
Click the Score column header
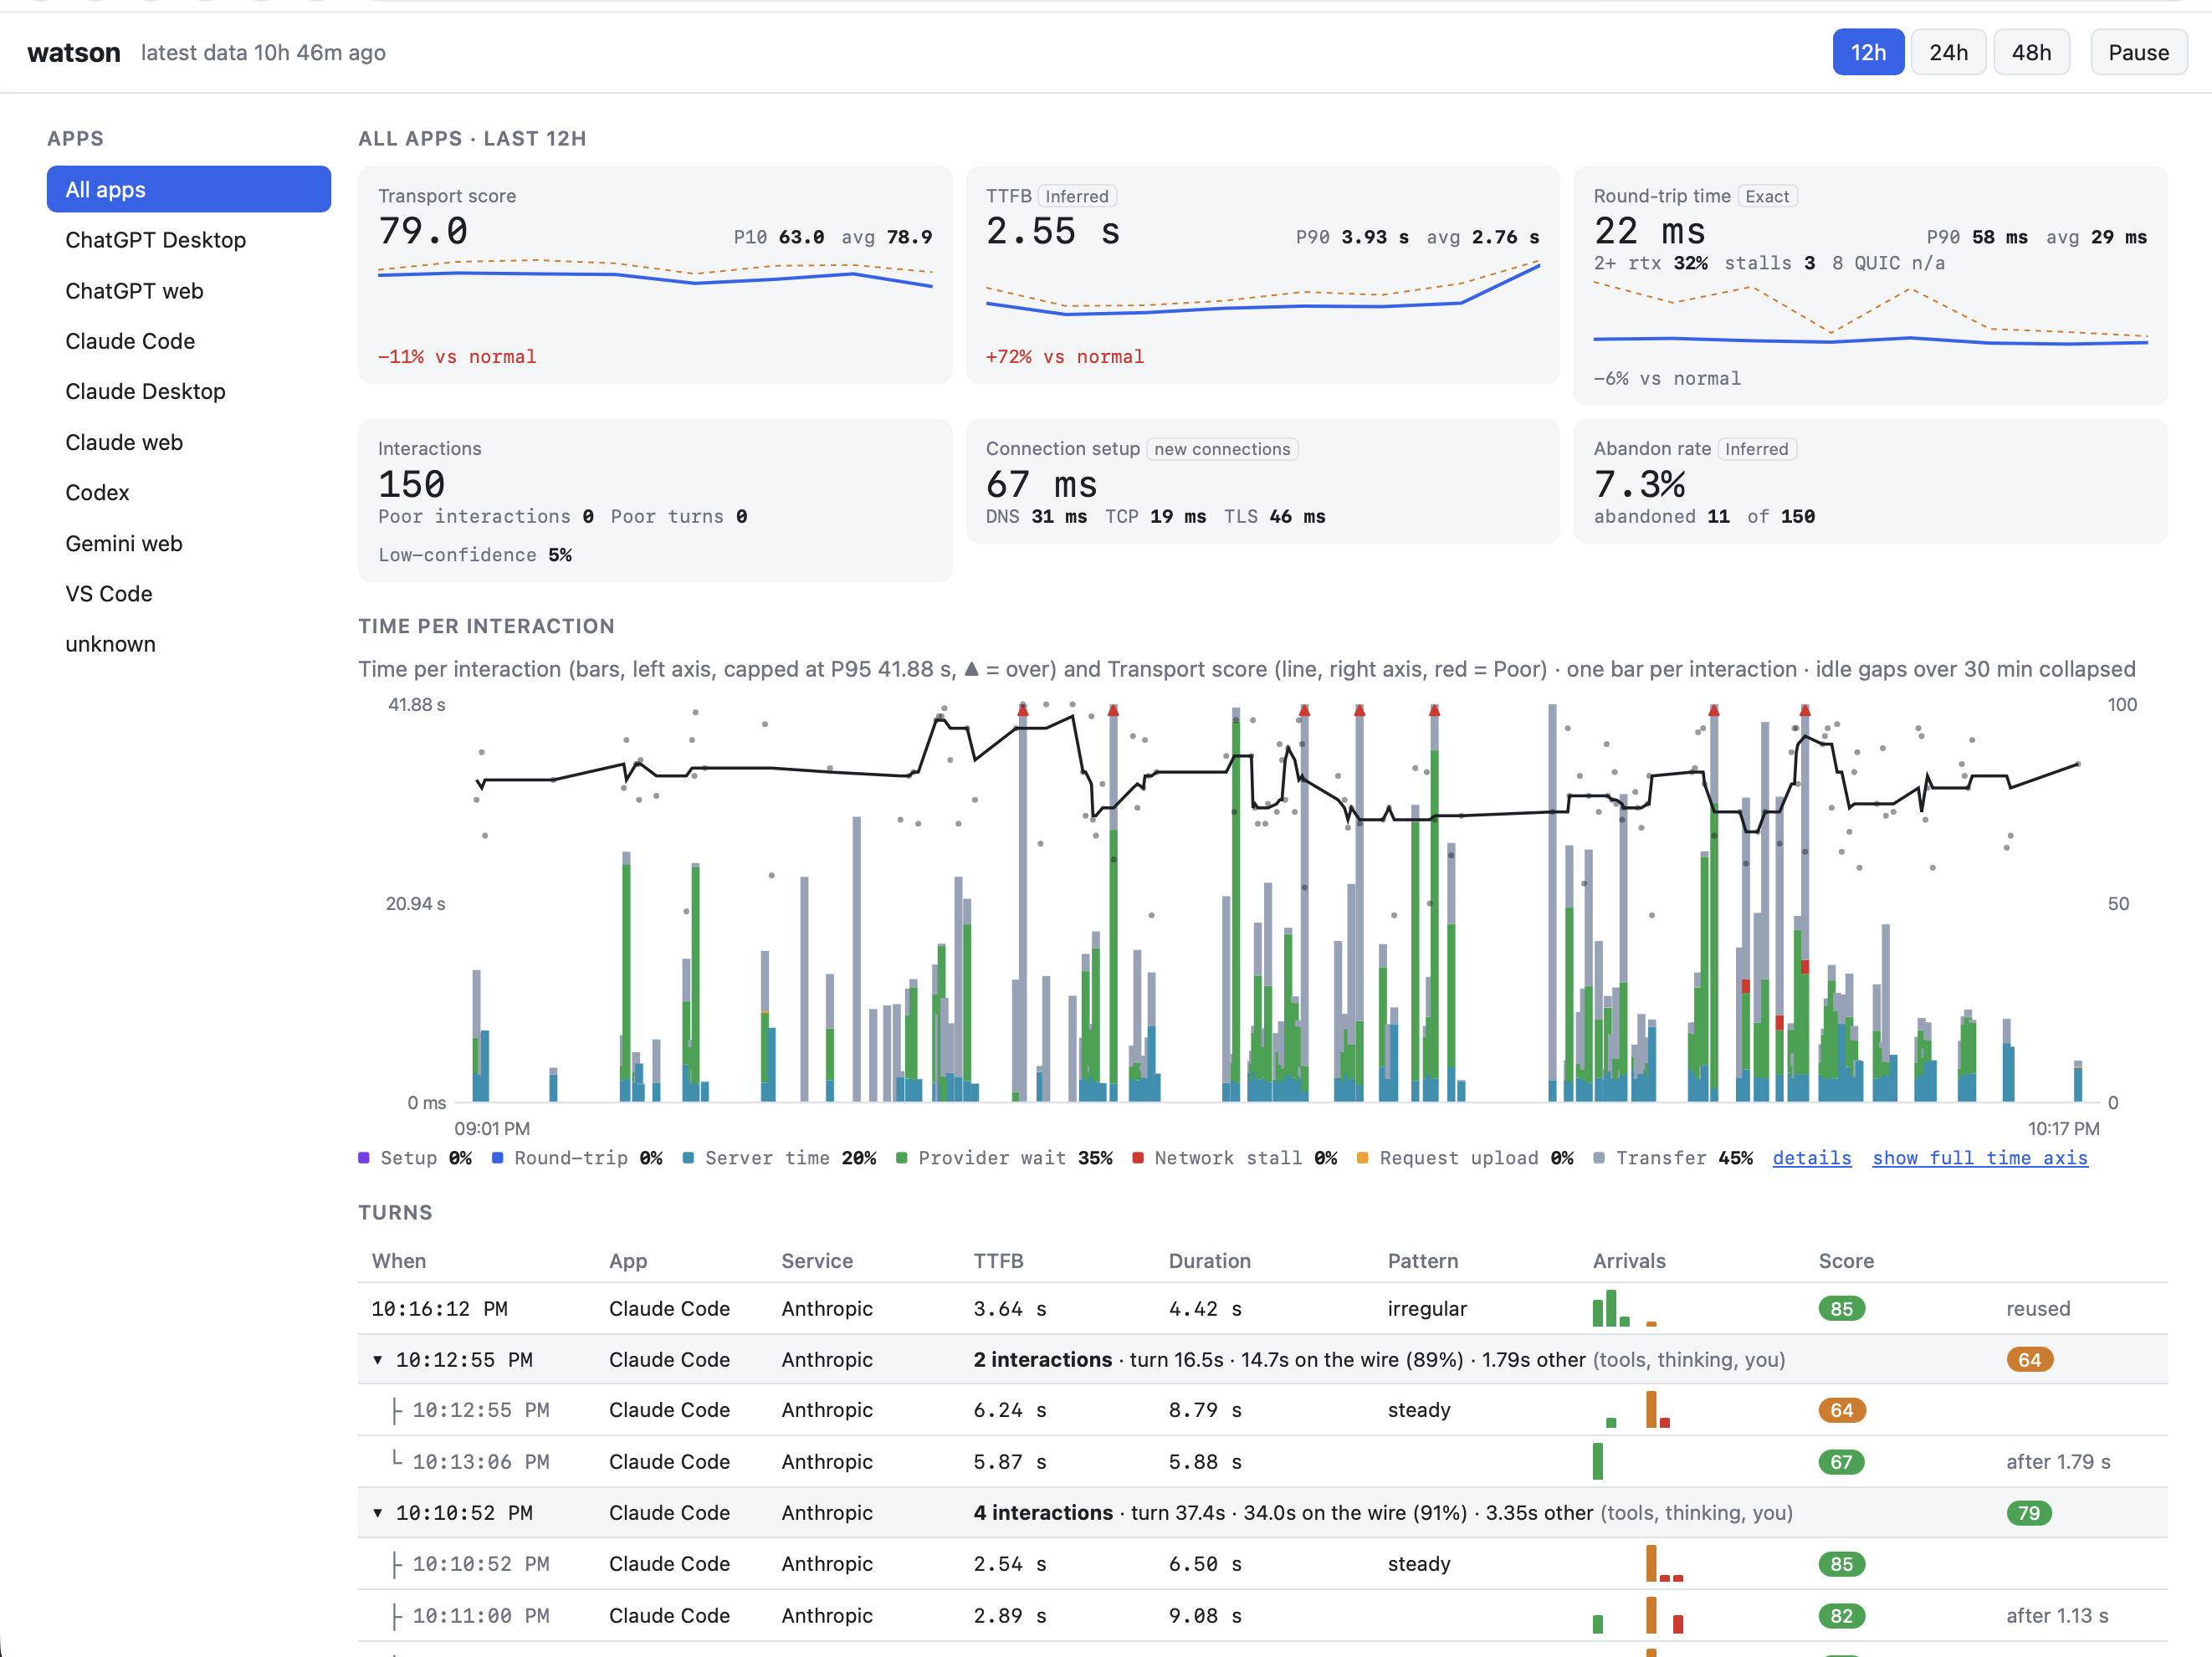[1845, 1260]
